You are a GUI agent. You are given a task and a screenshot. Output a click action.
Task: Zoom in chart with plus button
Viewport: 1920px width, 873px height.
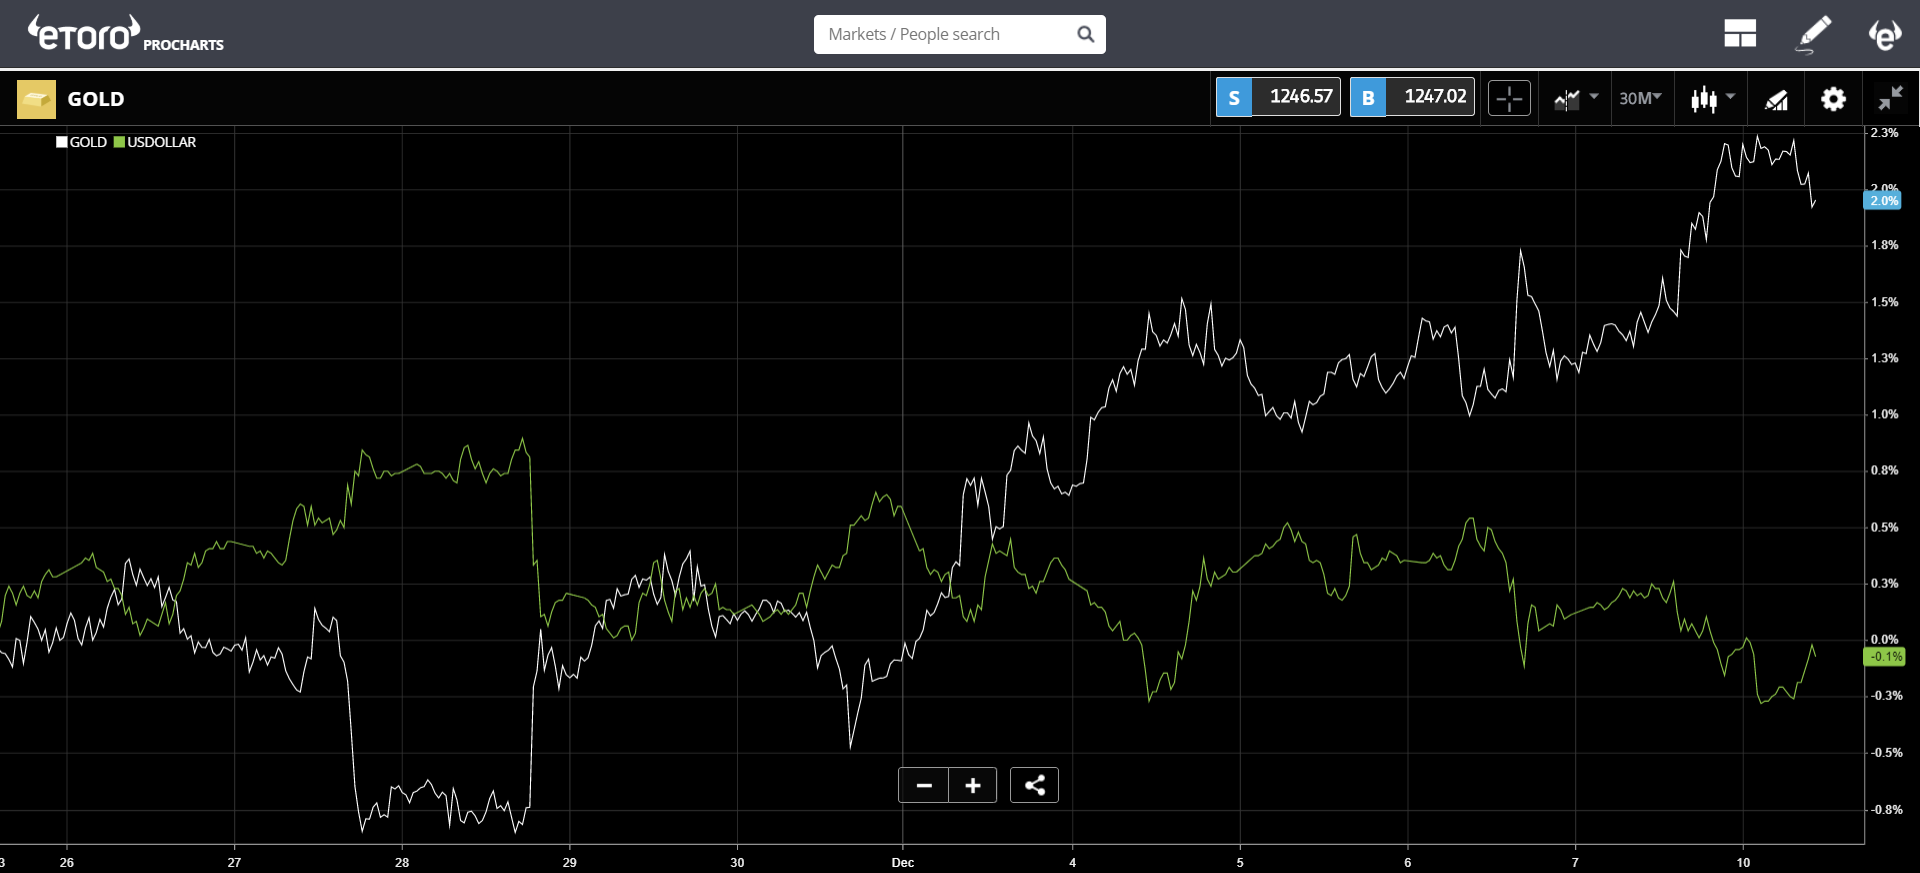973,786
